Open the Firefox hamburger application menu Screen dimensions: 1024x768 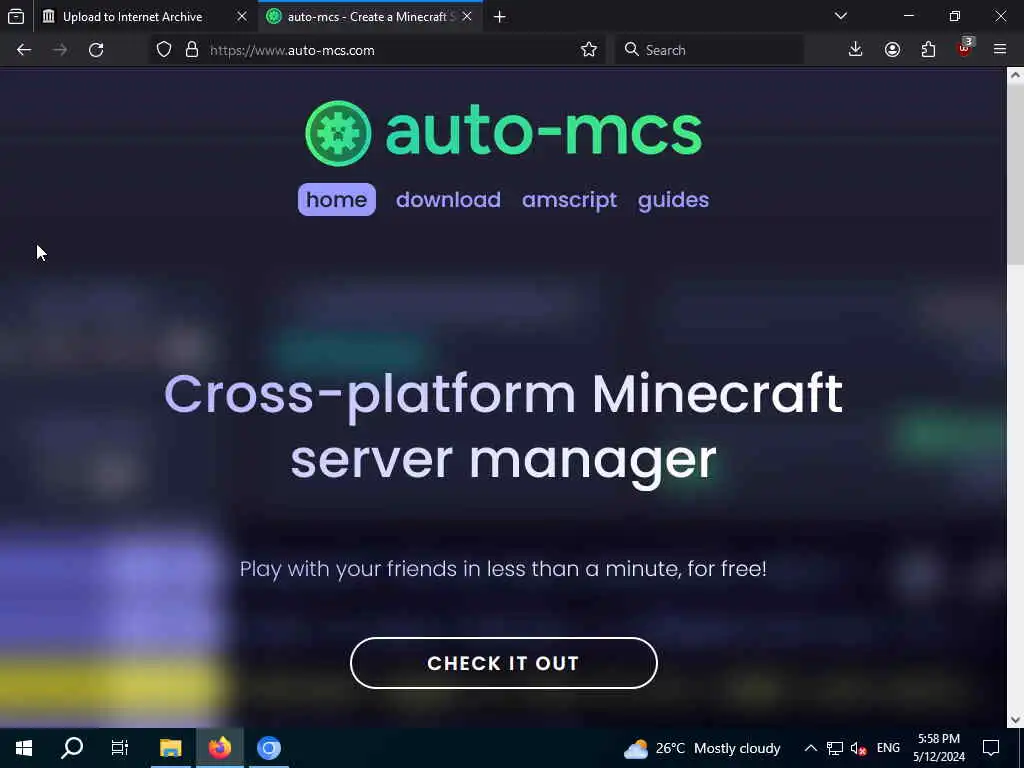(x=1000, y=50)
